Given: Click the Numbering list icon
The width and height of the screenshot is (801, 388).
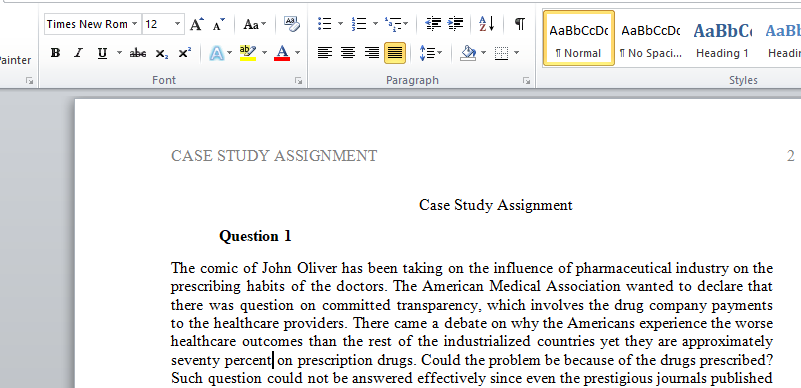Looking at the screenshot, I should point(359,24).
